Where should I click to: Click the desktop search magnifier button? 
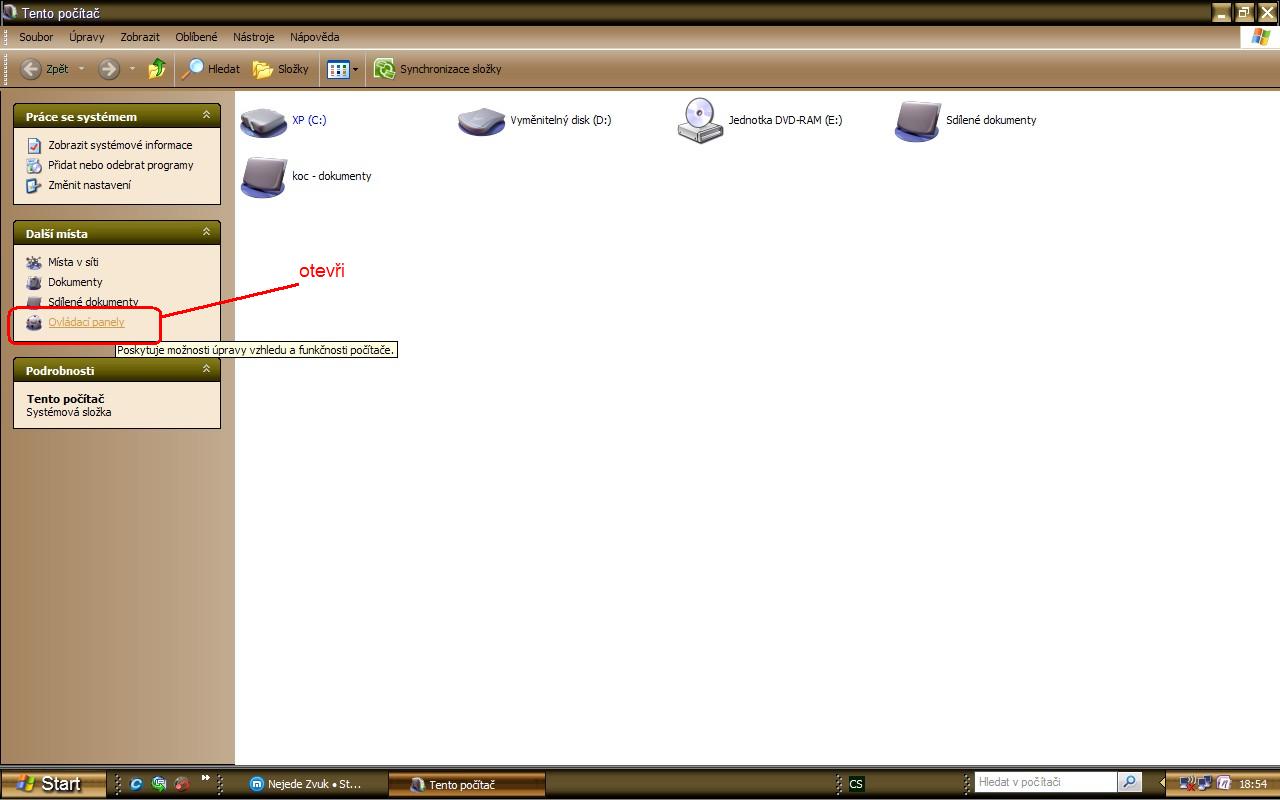click(1129, 782)
